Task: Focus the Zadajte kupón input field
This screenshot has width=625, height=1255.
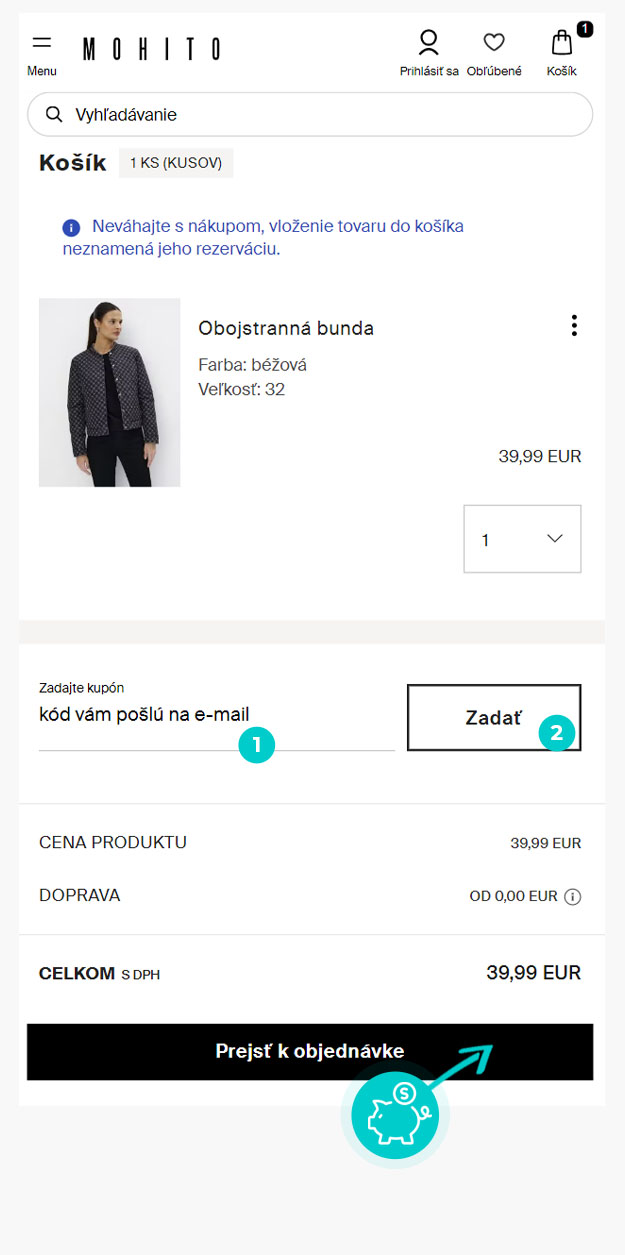Action: tap(215, 716)
